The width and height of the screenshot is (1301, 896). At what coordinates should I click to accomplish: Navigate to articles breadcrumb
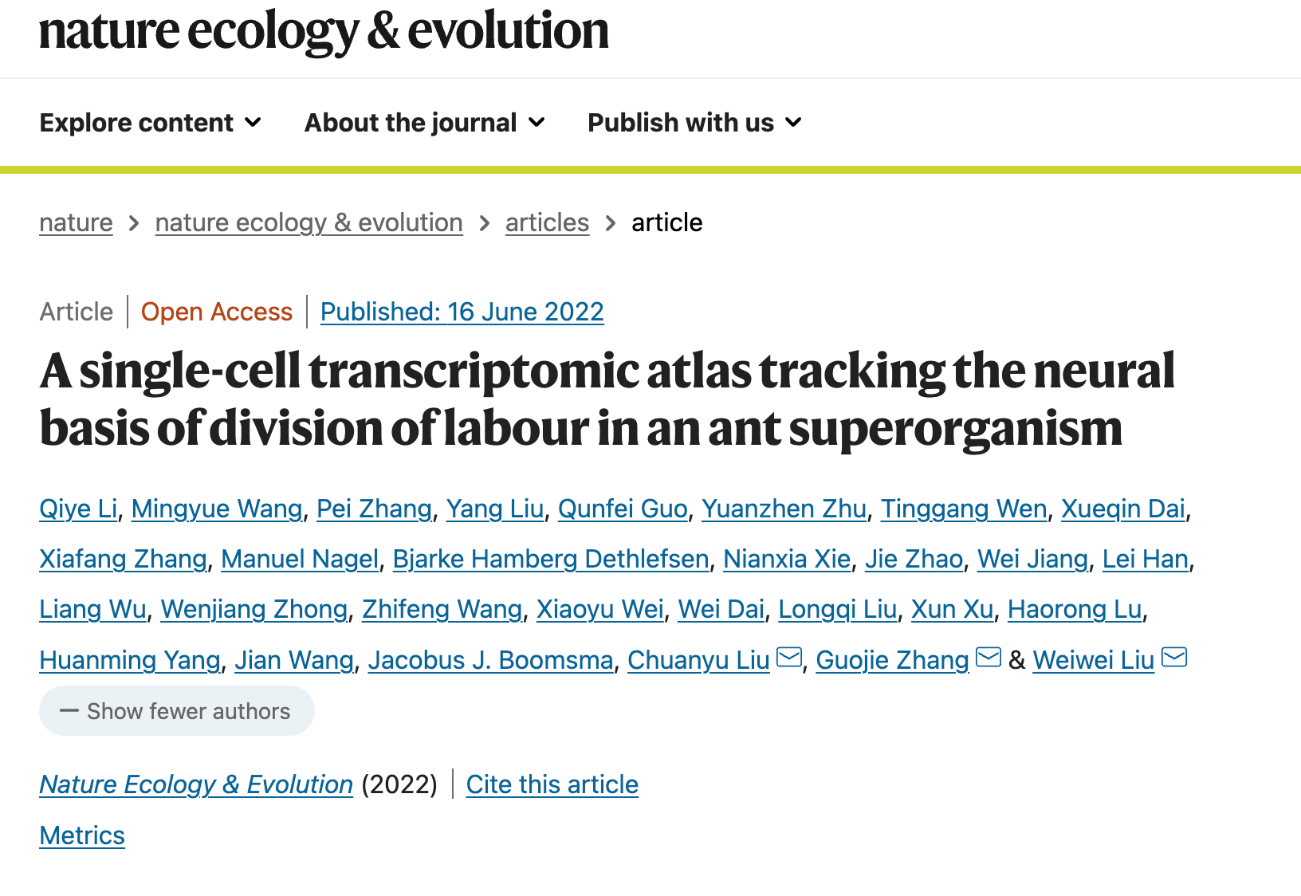(547, 222)
